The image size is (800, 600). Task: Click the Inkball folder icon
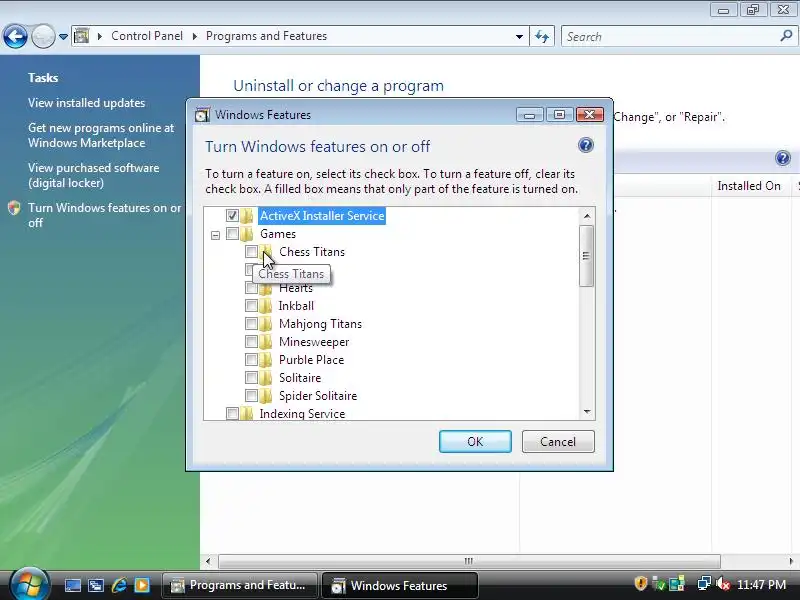266,306
